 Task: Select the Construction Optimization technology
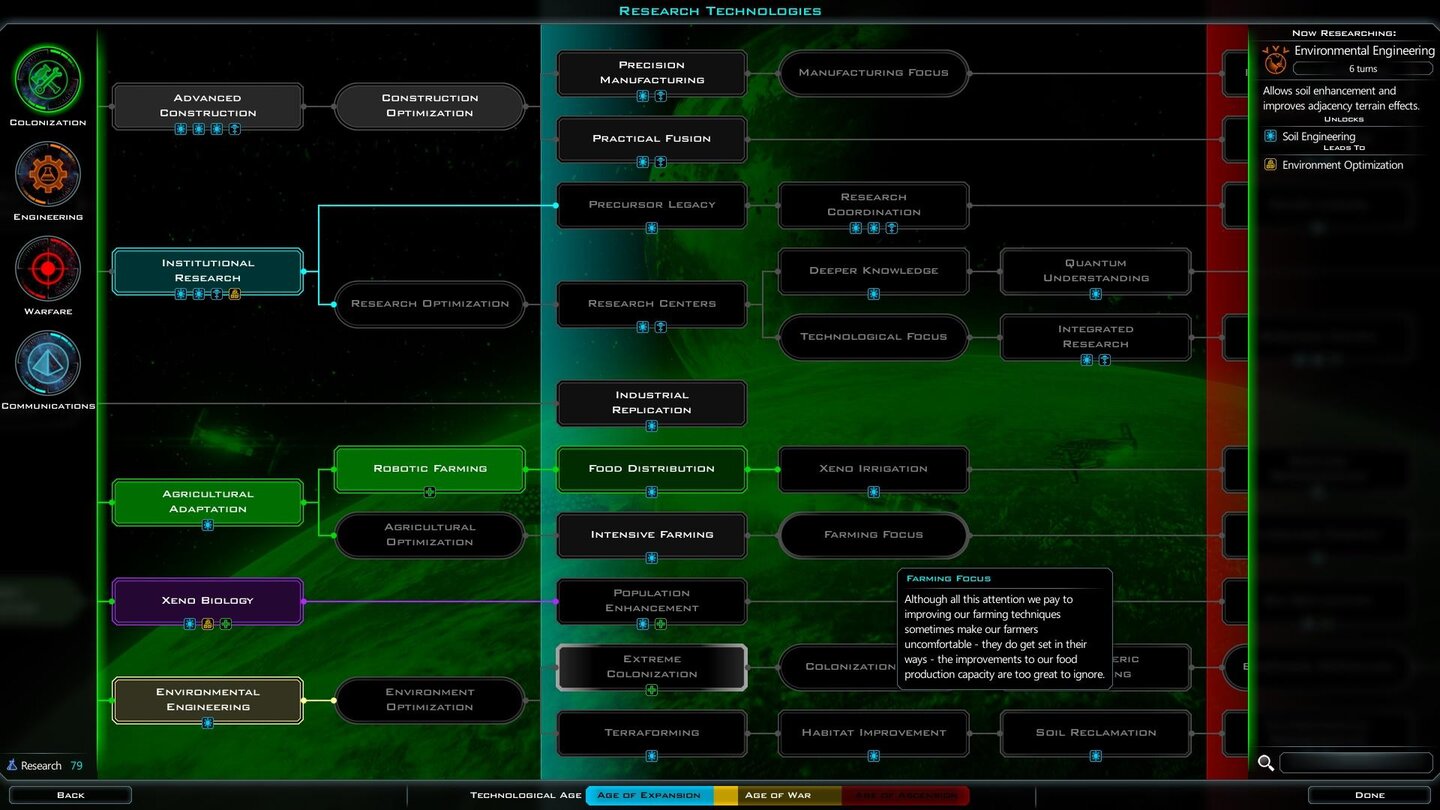coord(430,106)
